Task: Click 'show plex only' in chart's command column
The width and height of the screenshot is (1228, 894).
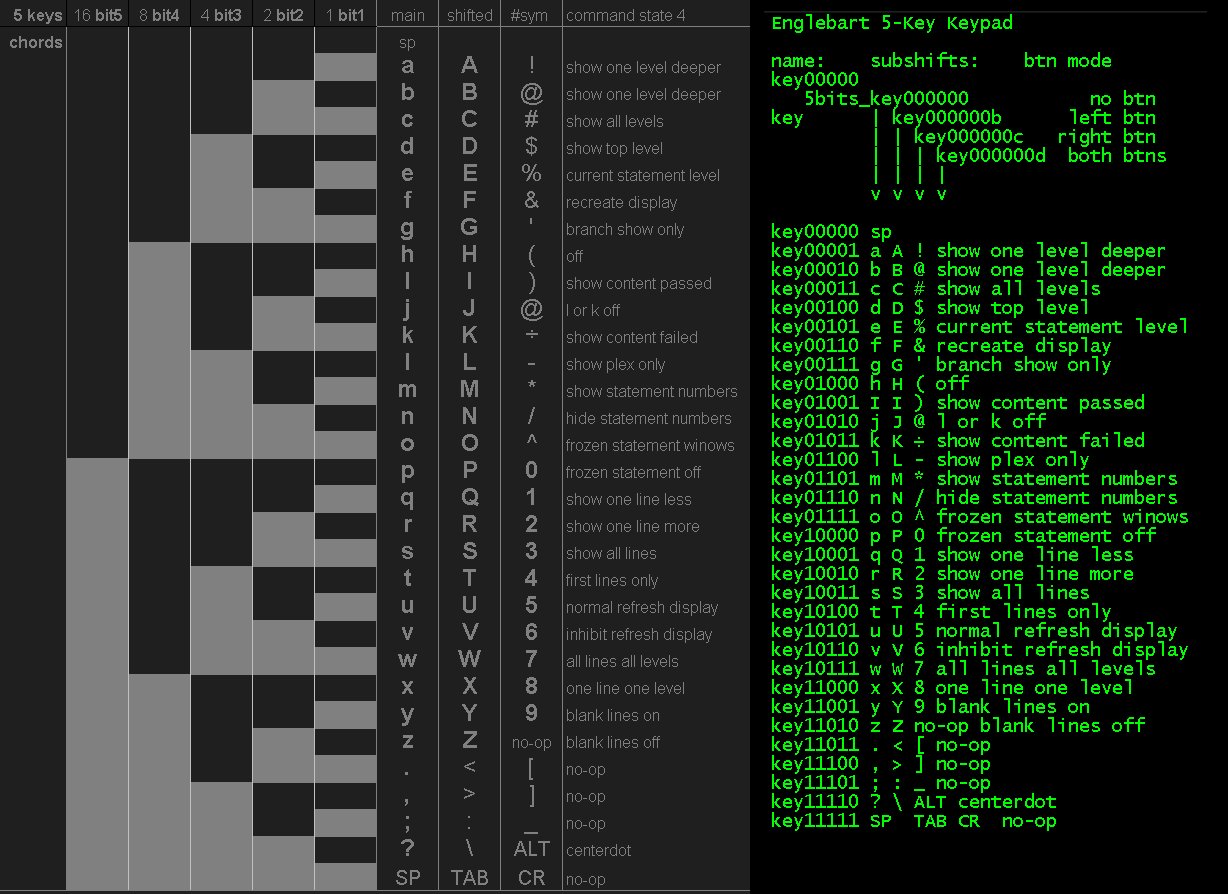Action: [615, 364]
